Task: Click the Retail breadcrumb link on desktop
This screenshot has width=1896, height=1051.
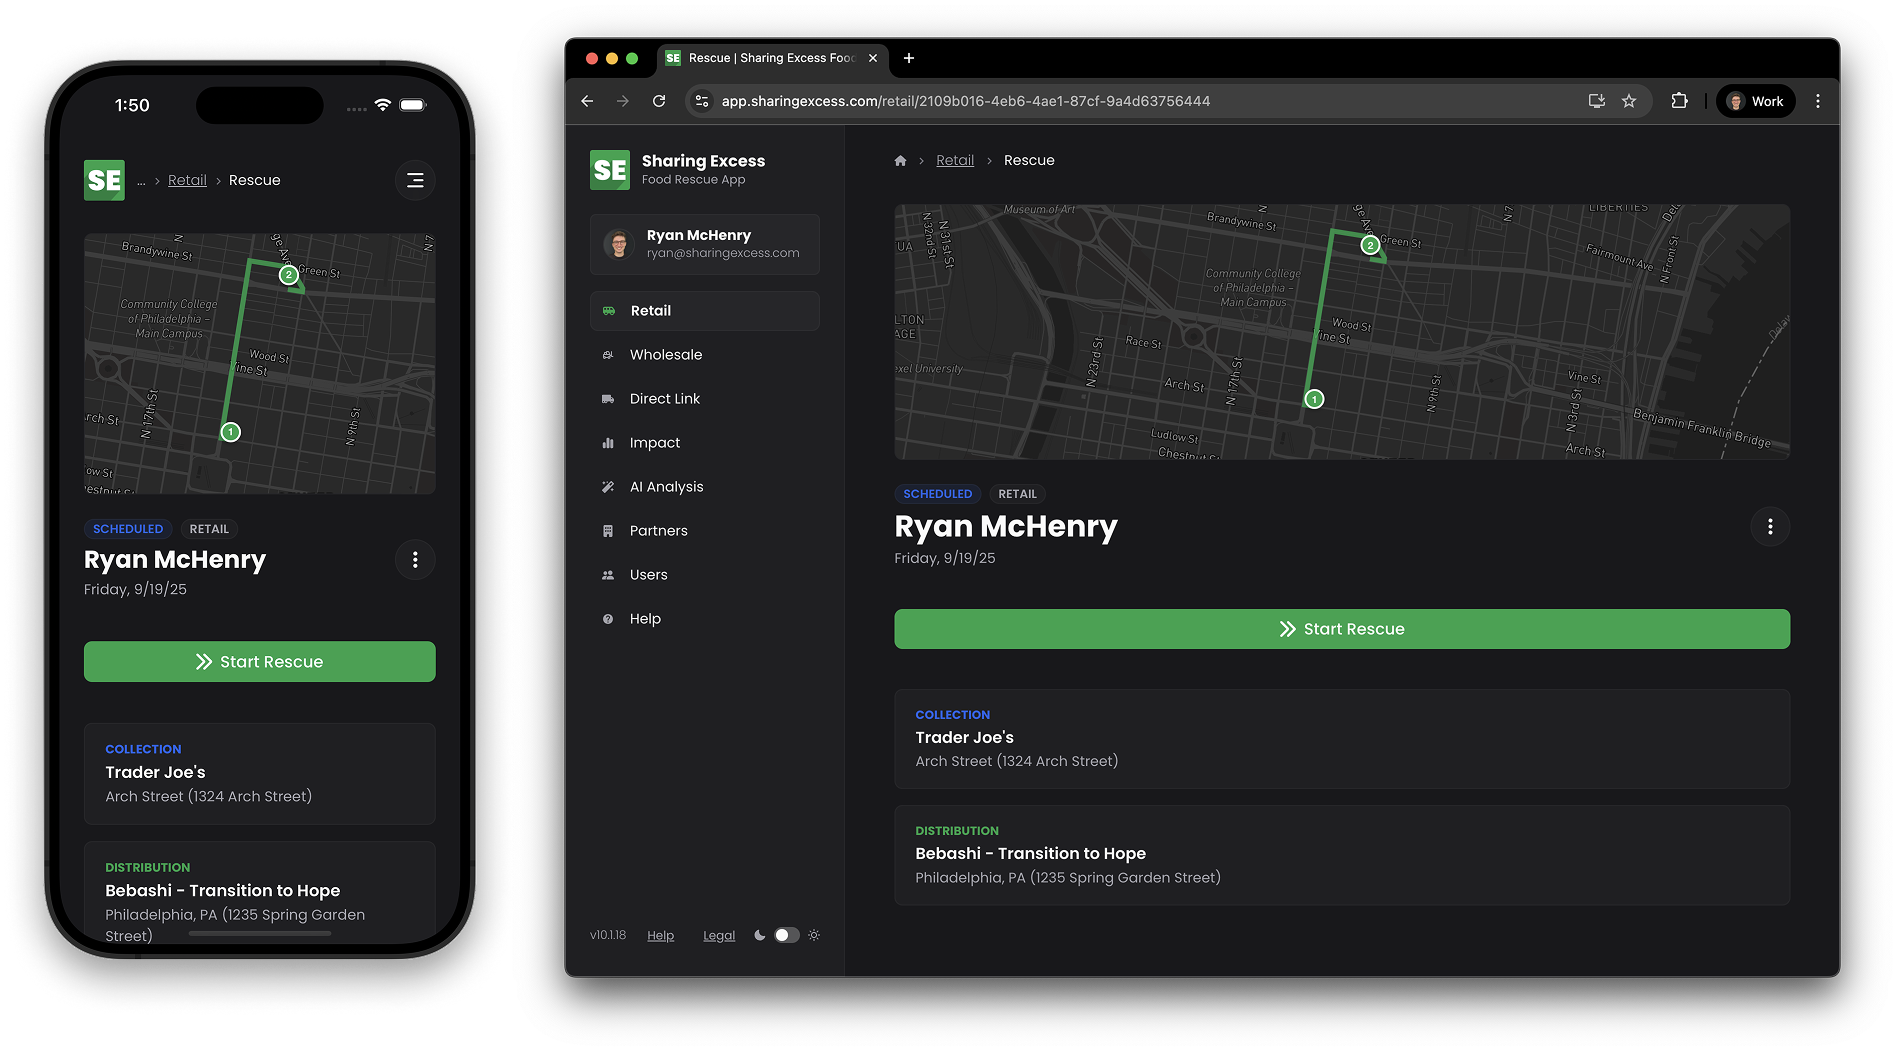Action: (954, 161)
